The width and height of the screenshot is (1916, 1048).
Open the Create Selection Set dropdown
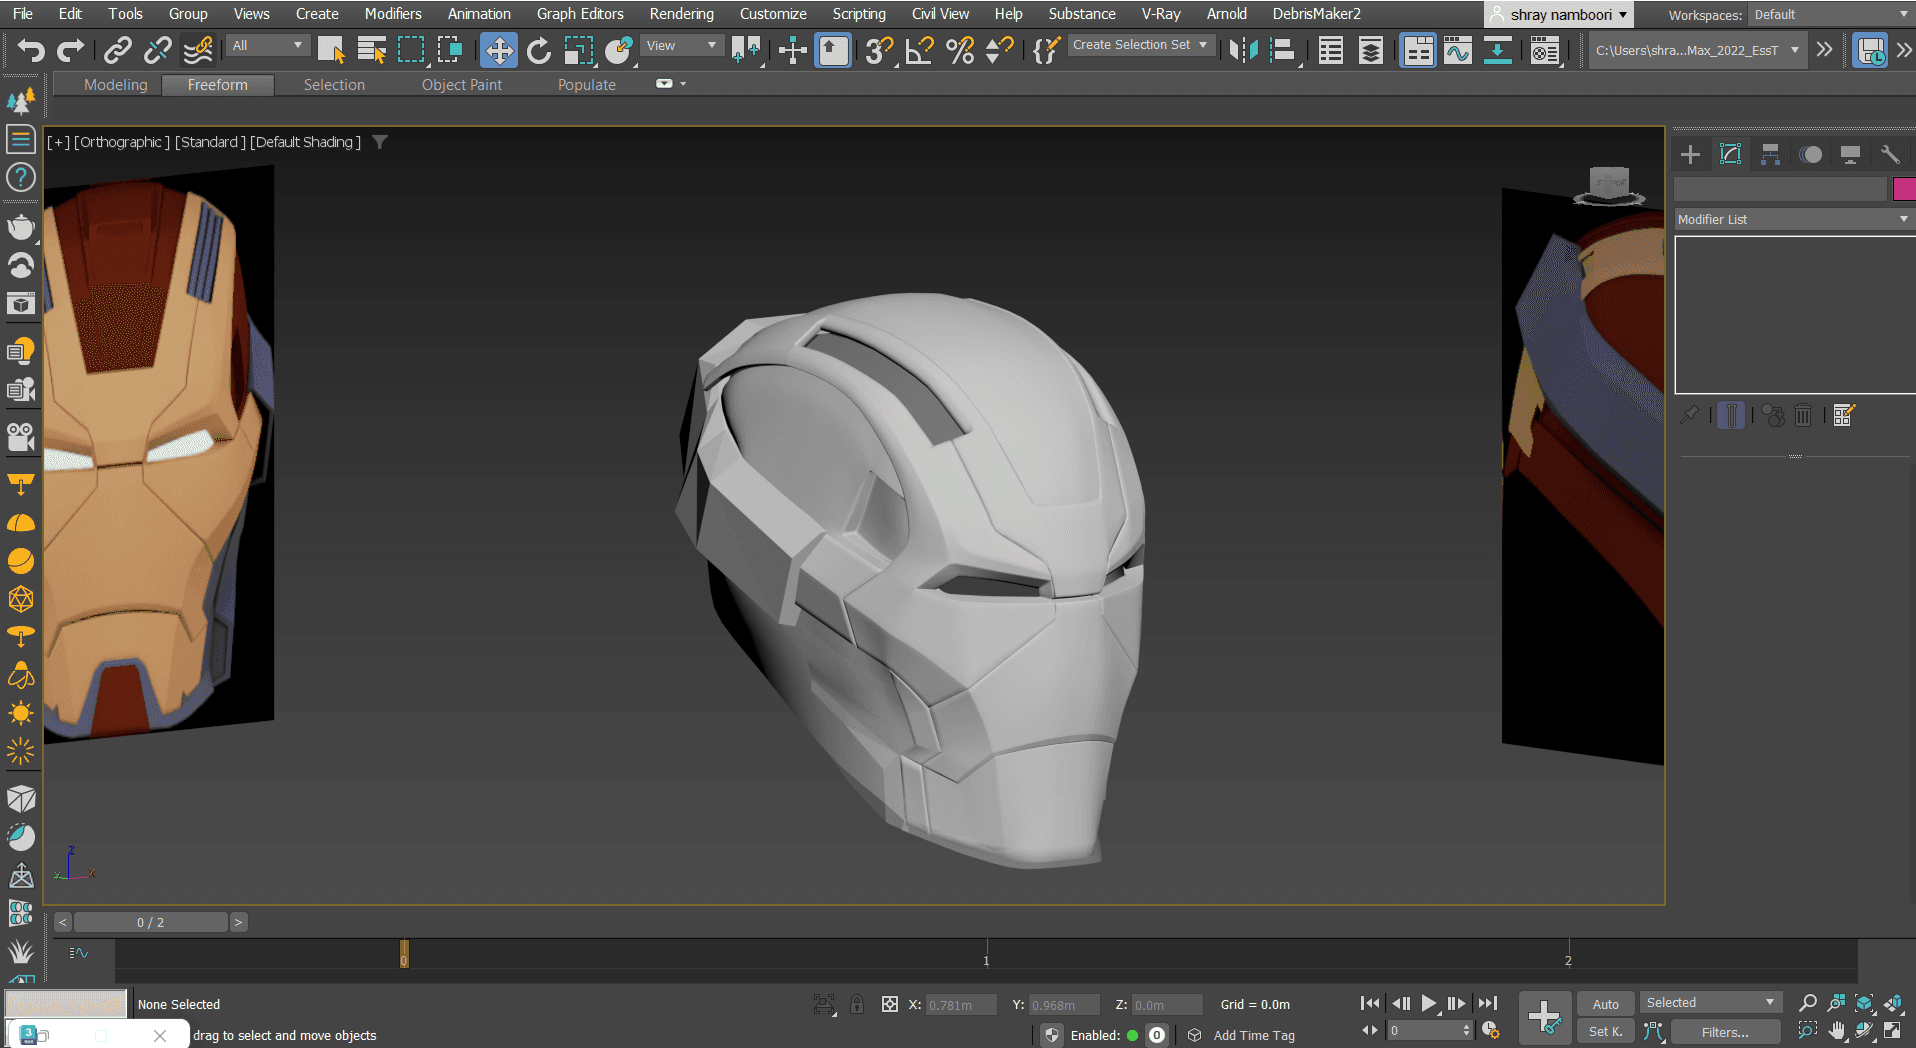pos(1140,45)
